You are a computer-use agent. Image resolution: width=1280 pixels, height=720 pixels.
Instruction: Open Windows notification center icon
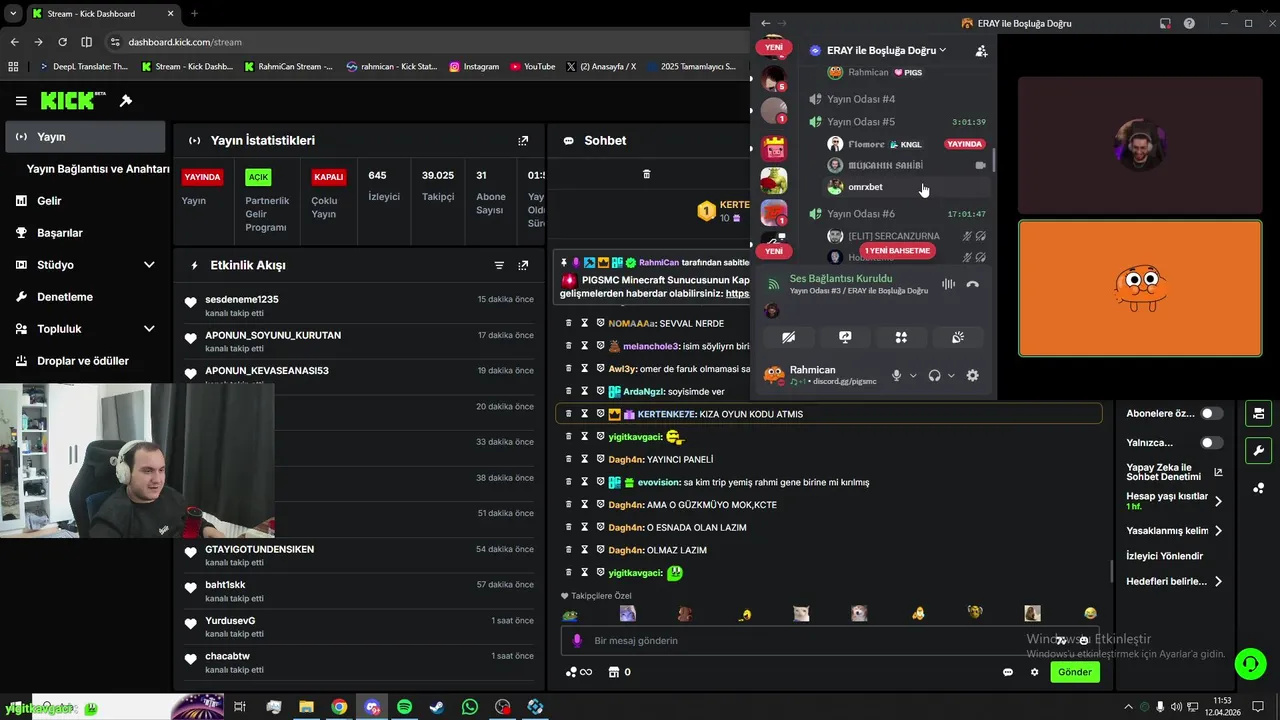pos(1259,707)
